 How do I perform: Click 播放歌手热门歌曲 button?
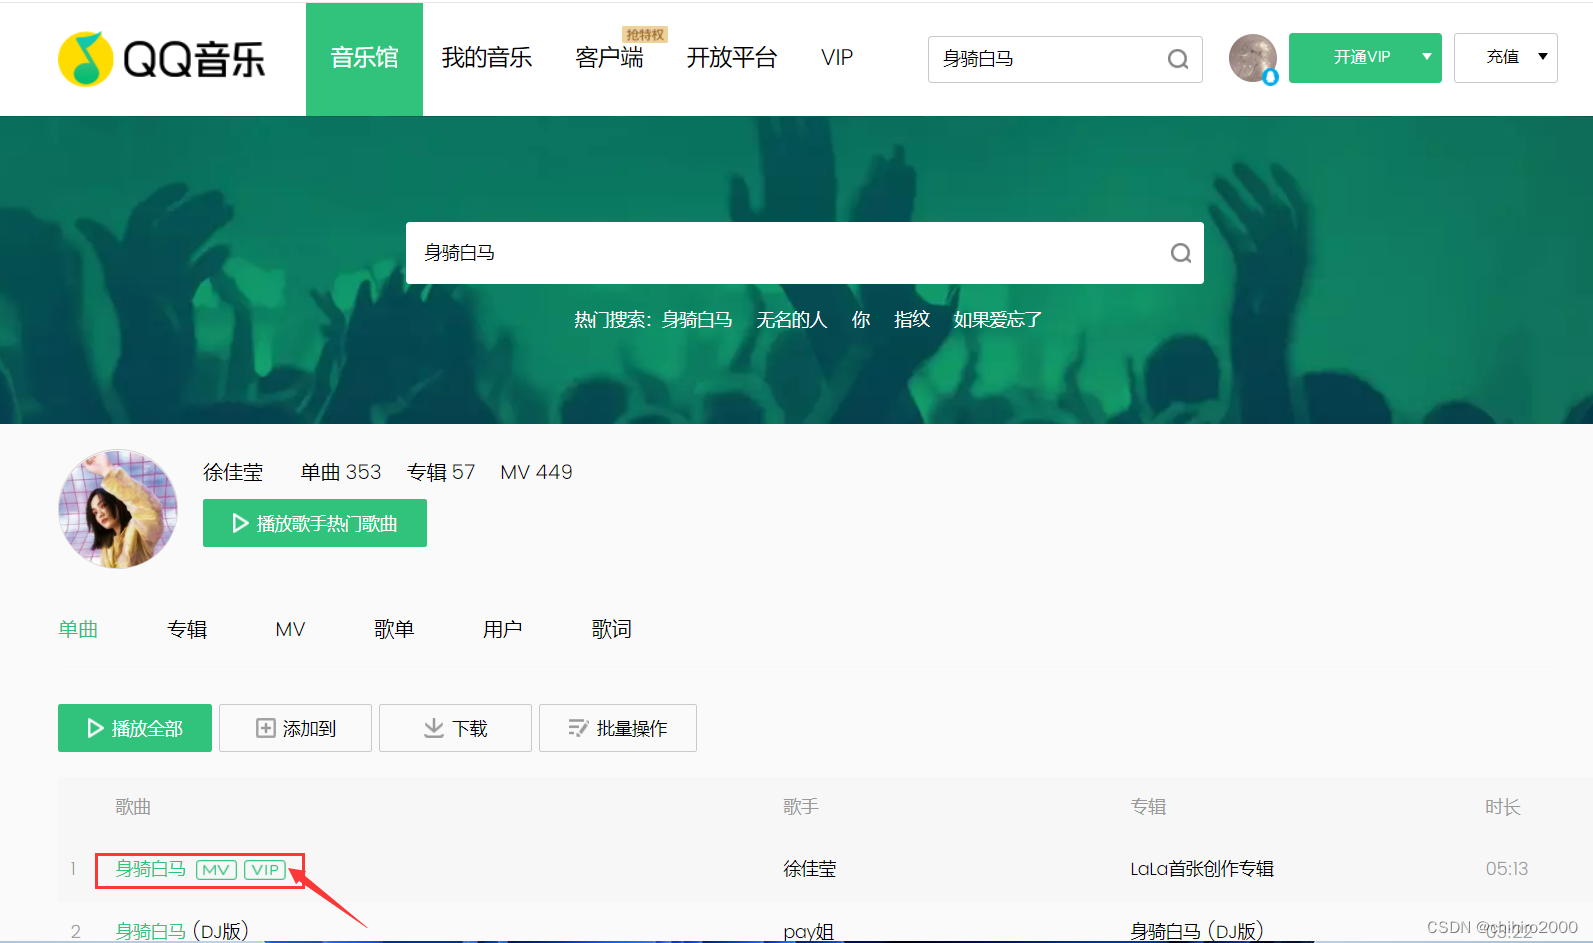(315, 523)
